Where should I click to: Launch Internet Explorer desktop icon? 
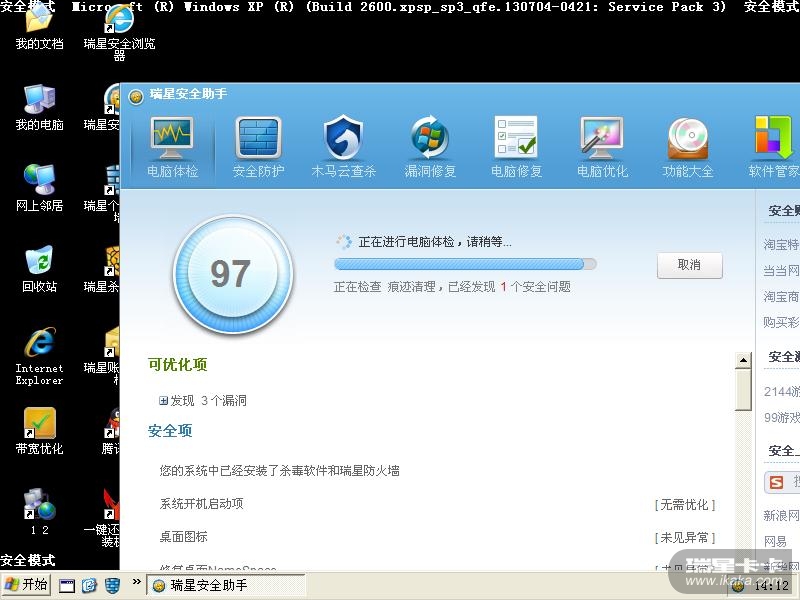tap(39, 356)
